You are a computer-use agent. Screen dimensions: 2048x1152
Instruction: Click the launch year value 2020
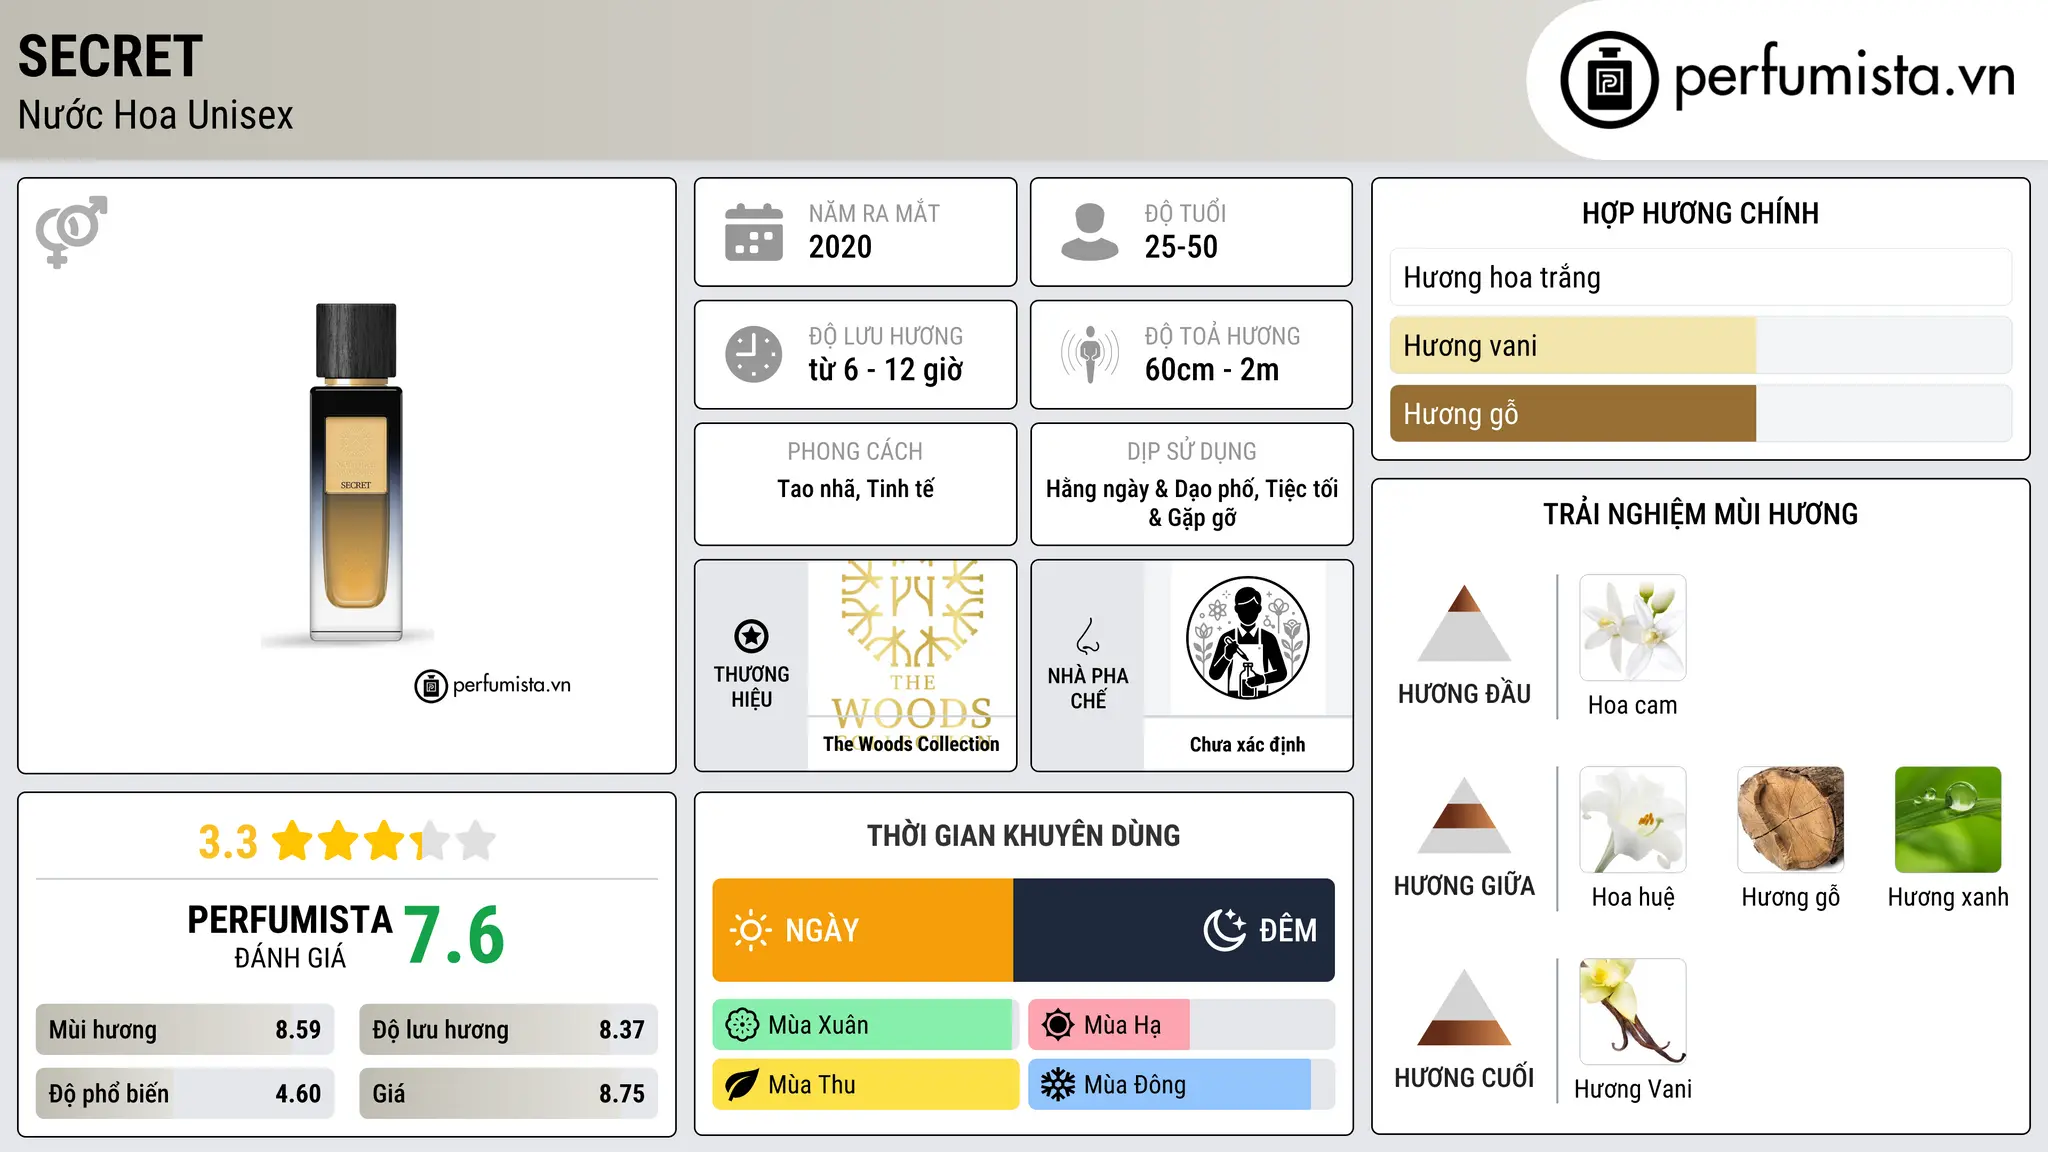(840, 247)
